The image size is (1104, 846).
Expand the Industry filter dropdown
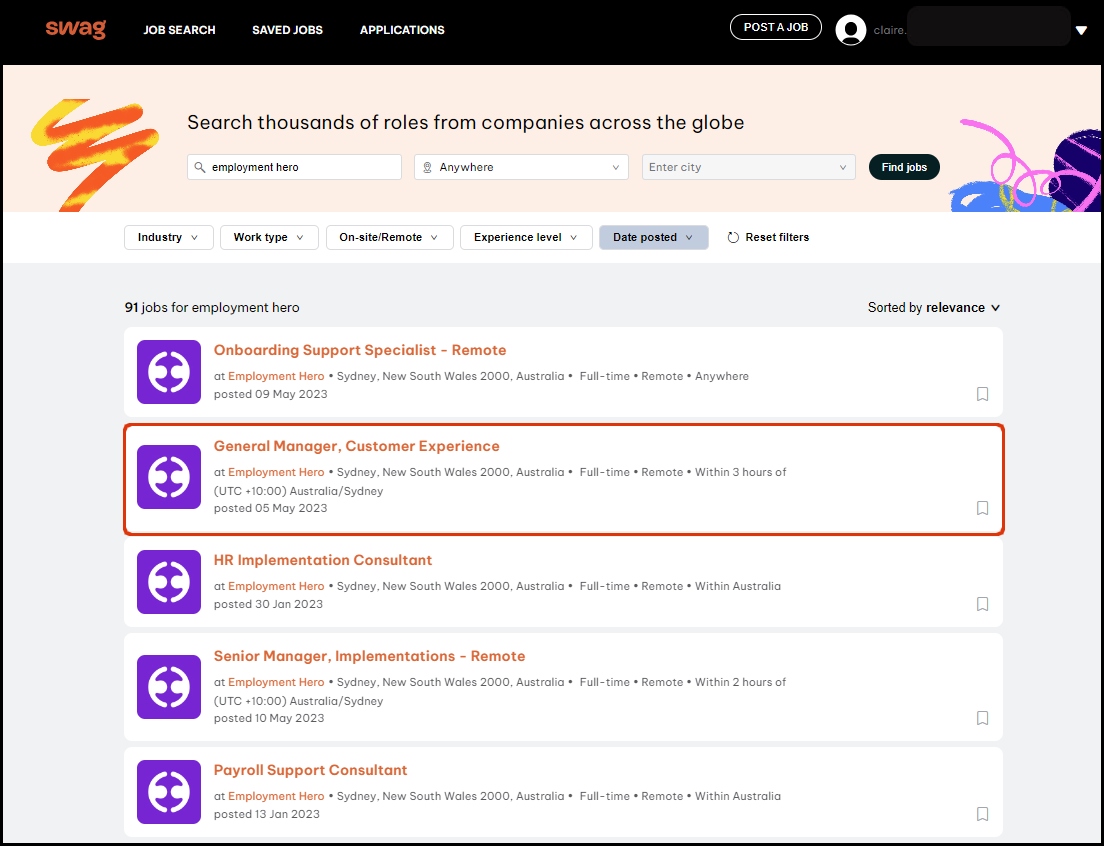click(x=168, y=237)
